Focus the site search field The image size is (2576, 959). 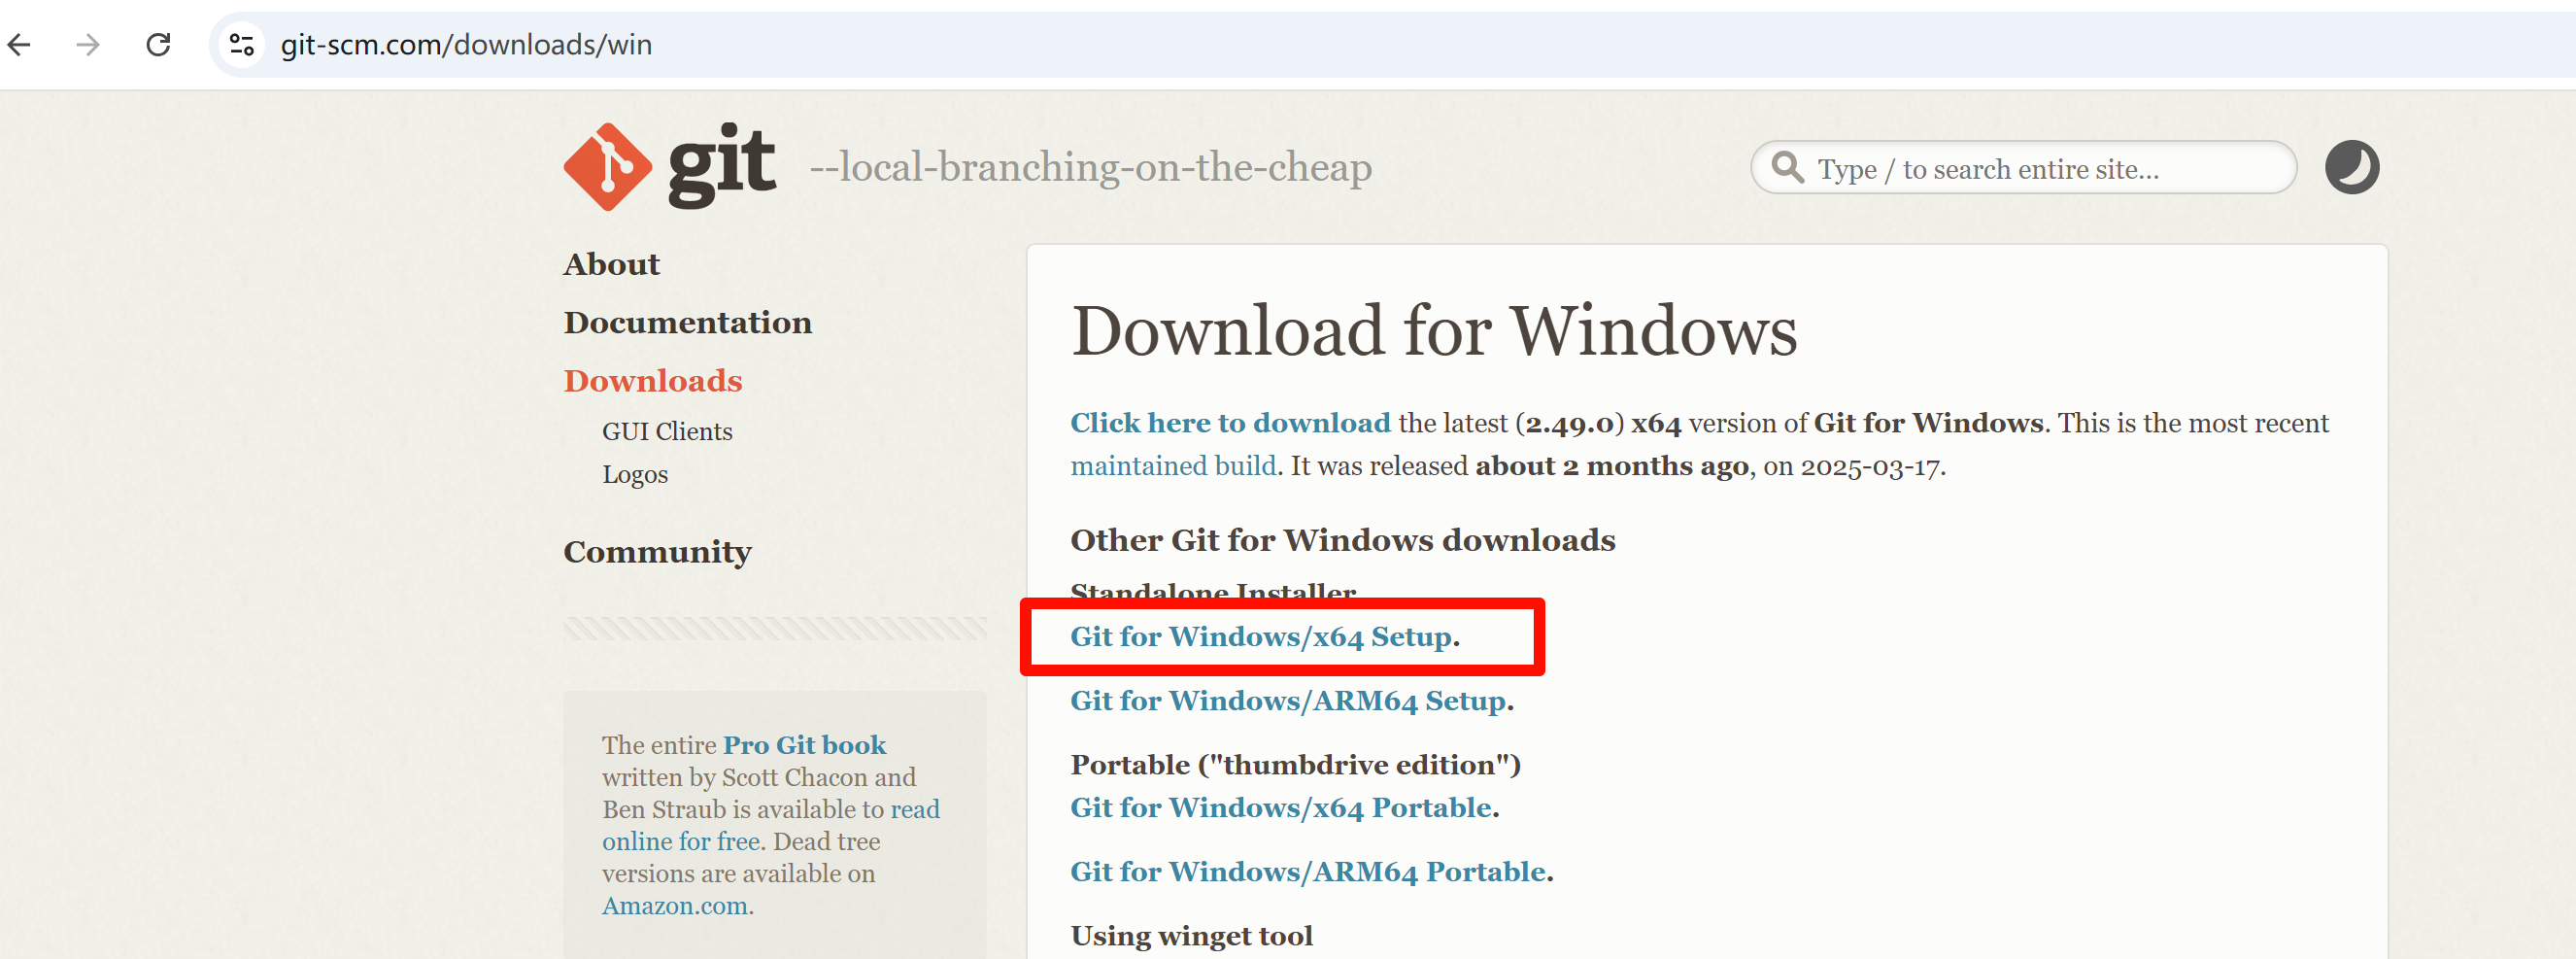[2023, 167]
